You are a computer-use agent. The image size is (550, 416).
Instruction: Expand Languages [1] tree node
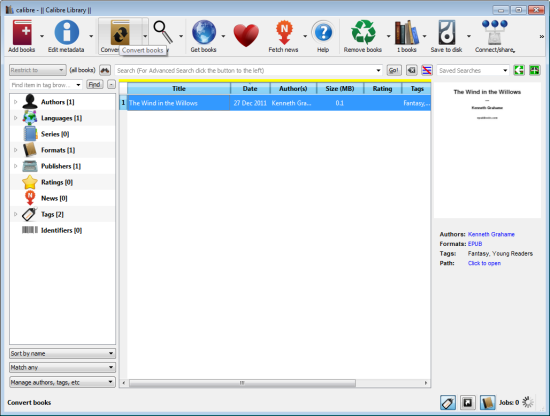click(x=15, y=118)
